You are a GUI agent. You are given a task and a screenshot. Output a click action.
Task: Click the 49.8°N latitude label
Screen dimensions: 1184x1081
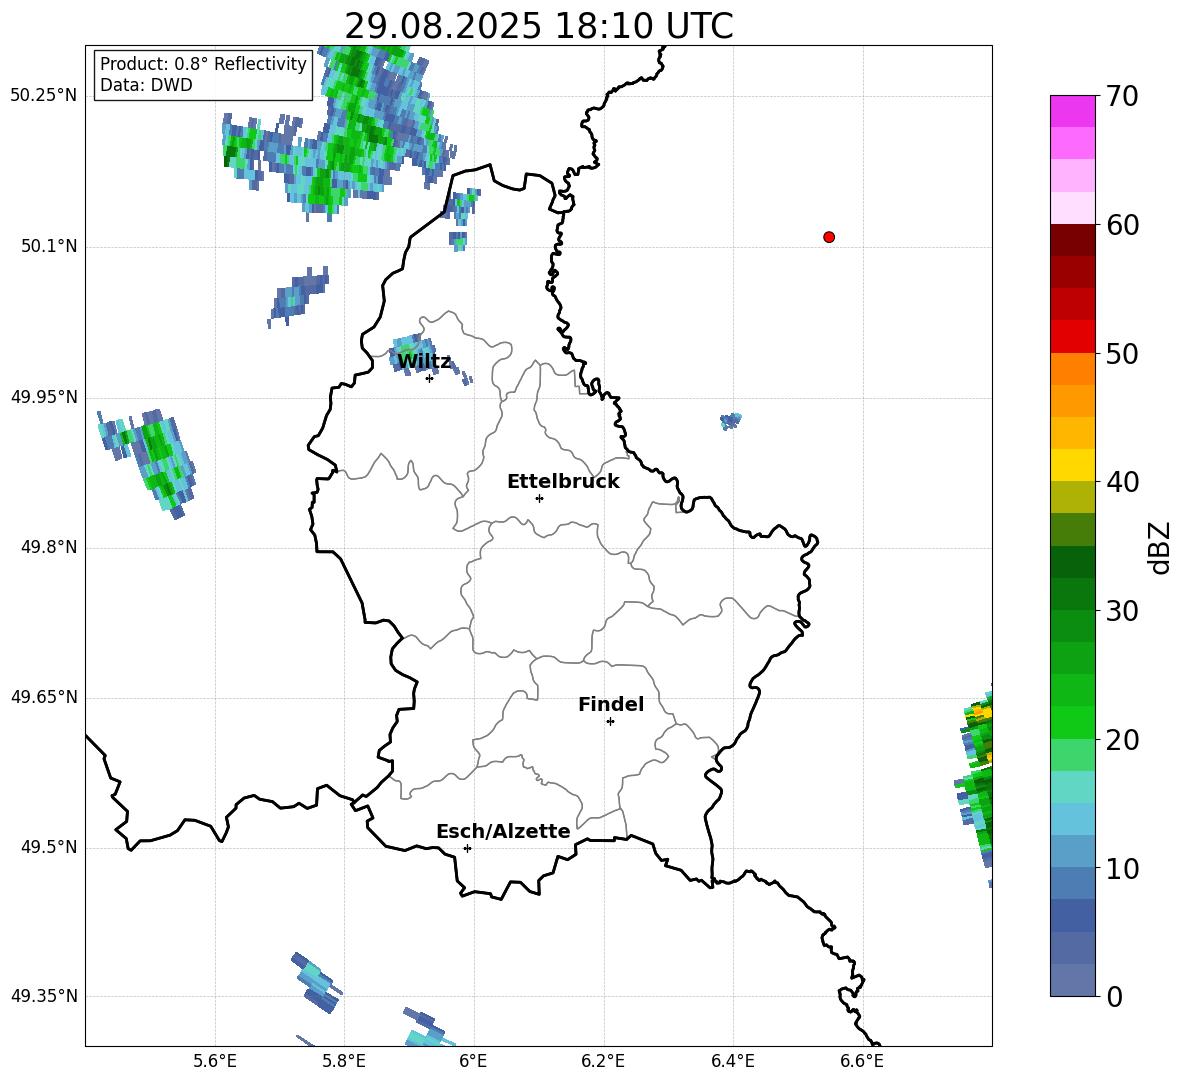49,547
